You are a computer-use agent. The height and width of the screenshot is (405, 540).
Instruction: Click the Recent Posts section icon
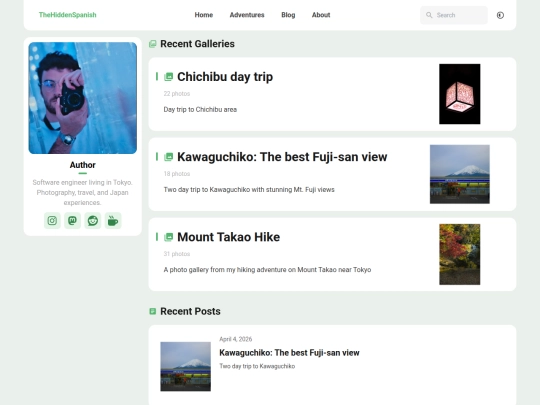coord(153,311)
